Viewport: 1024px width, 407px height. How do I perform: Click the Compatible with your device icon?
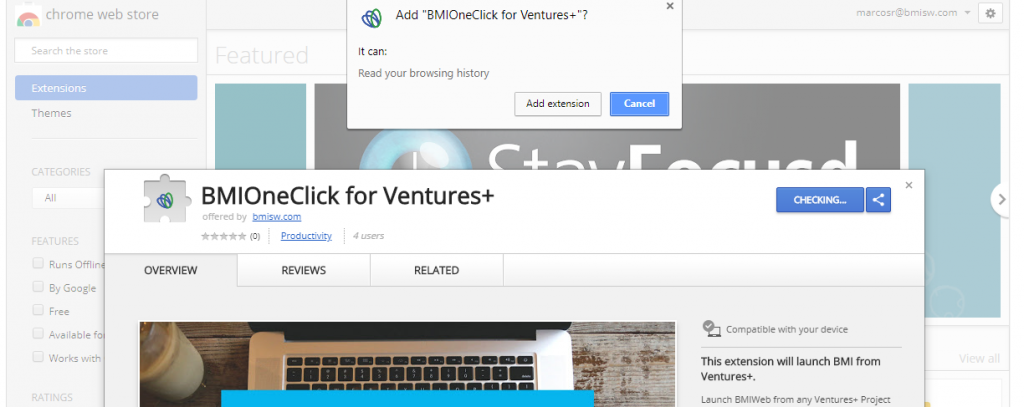click(x=711, y=329)
